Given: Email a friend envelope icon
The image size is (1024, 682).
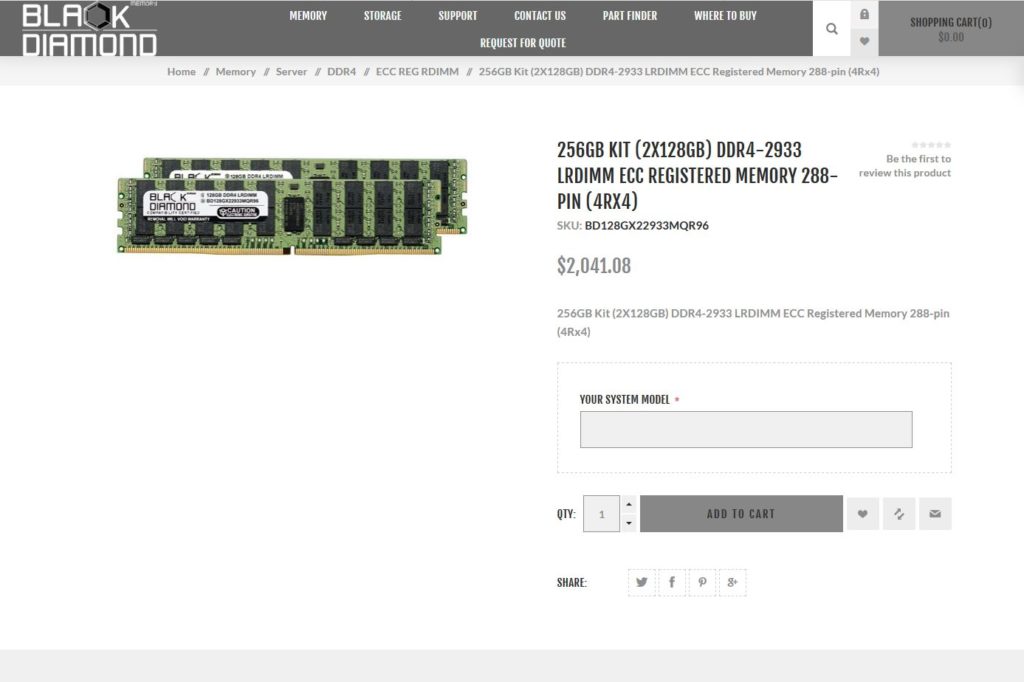Looking at the screenshot, I should [x=935, y=513].
